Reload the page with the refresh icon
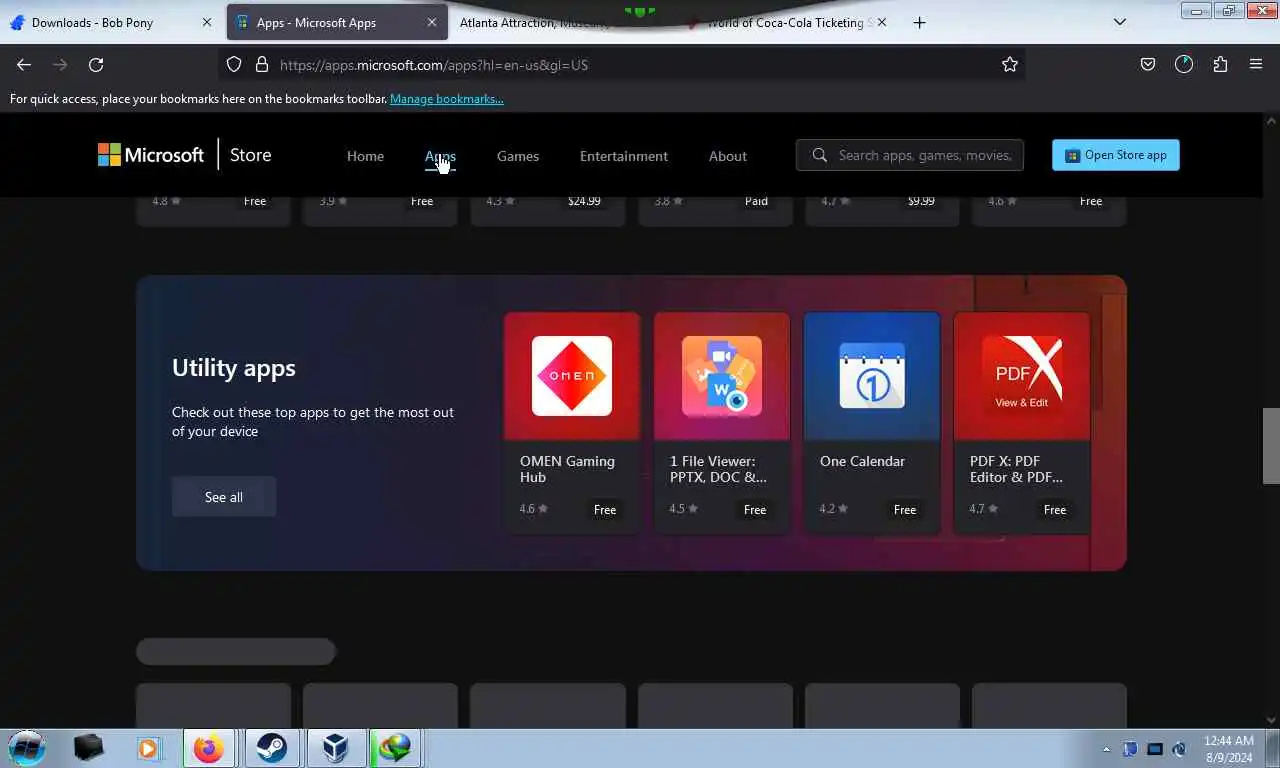Viewport: 1280px width, 768px height. pos(96,64)
